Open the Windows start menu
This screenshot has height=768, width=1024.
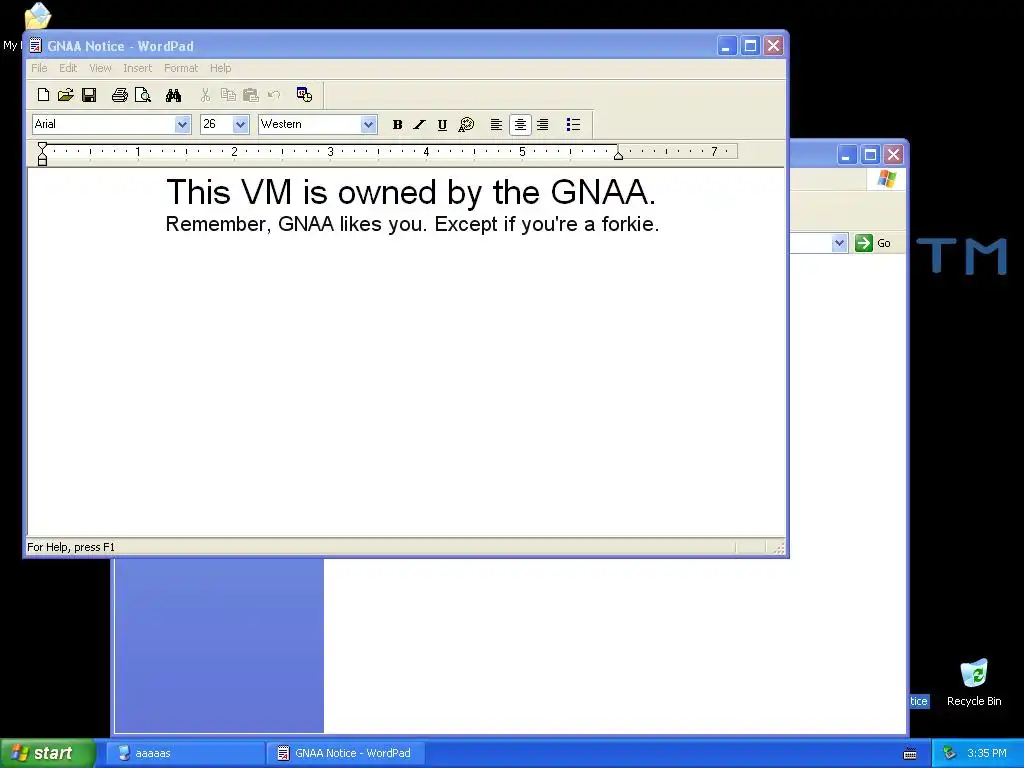click(x=47, y=753)
